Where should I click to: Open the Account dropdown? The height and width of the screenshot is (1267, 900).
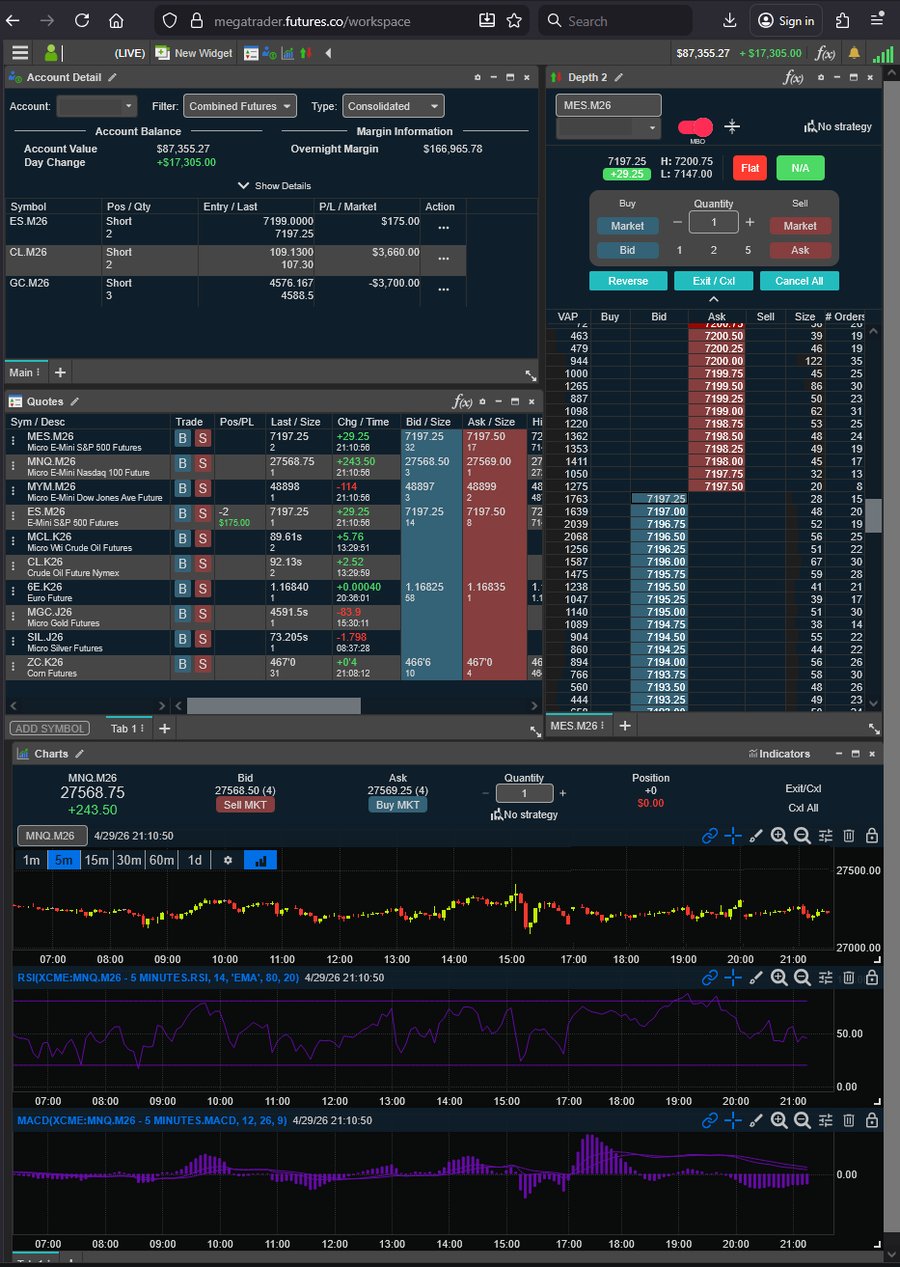click(97, 106)
